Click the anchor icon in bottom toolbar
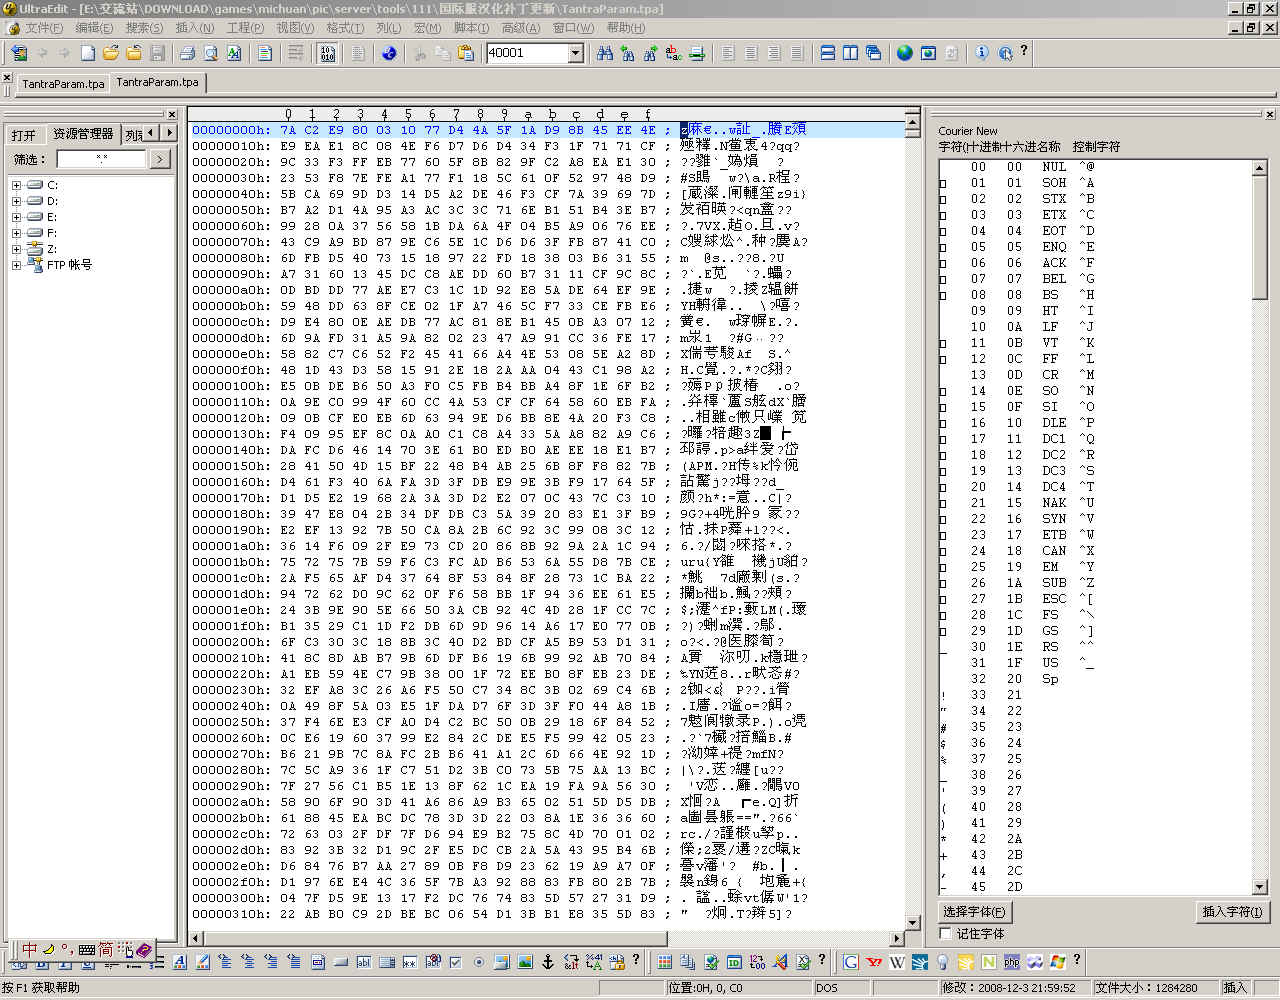This screenshot has width=1280, height=1000. 547,962
